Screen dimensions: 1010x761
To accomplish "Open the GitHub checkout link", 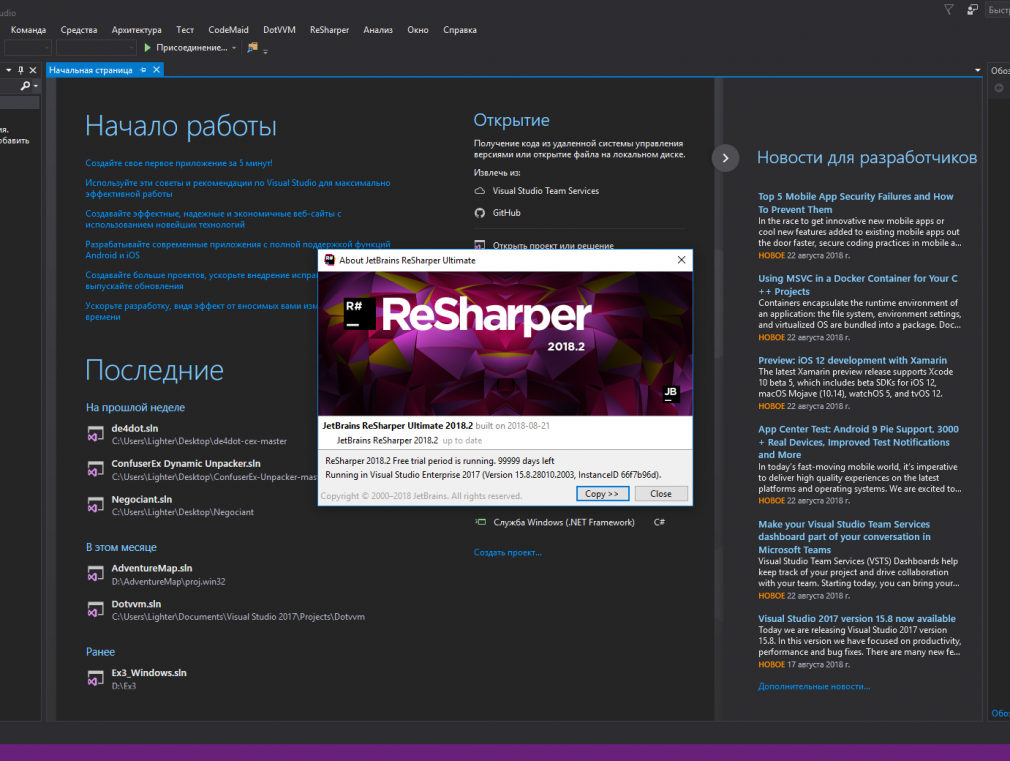I will (x=506, y=213).
